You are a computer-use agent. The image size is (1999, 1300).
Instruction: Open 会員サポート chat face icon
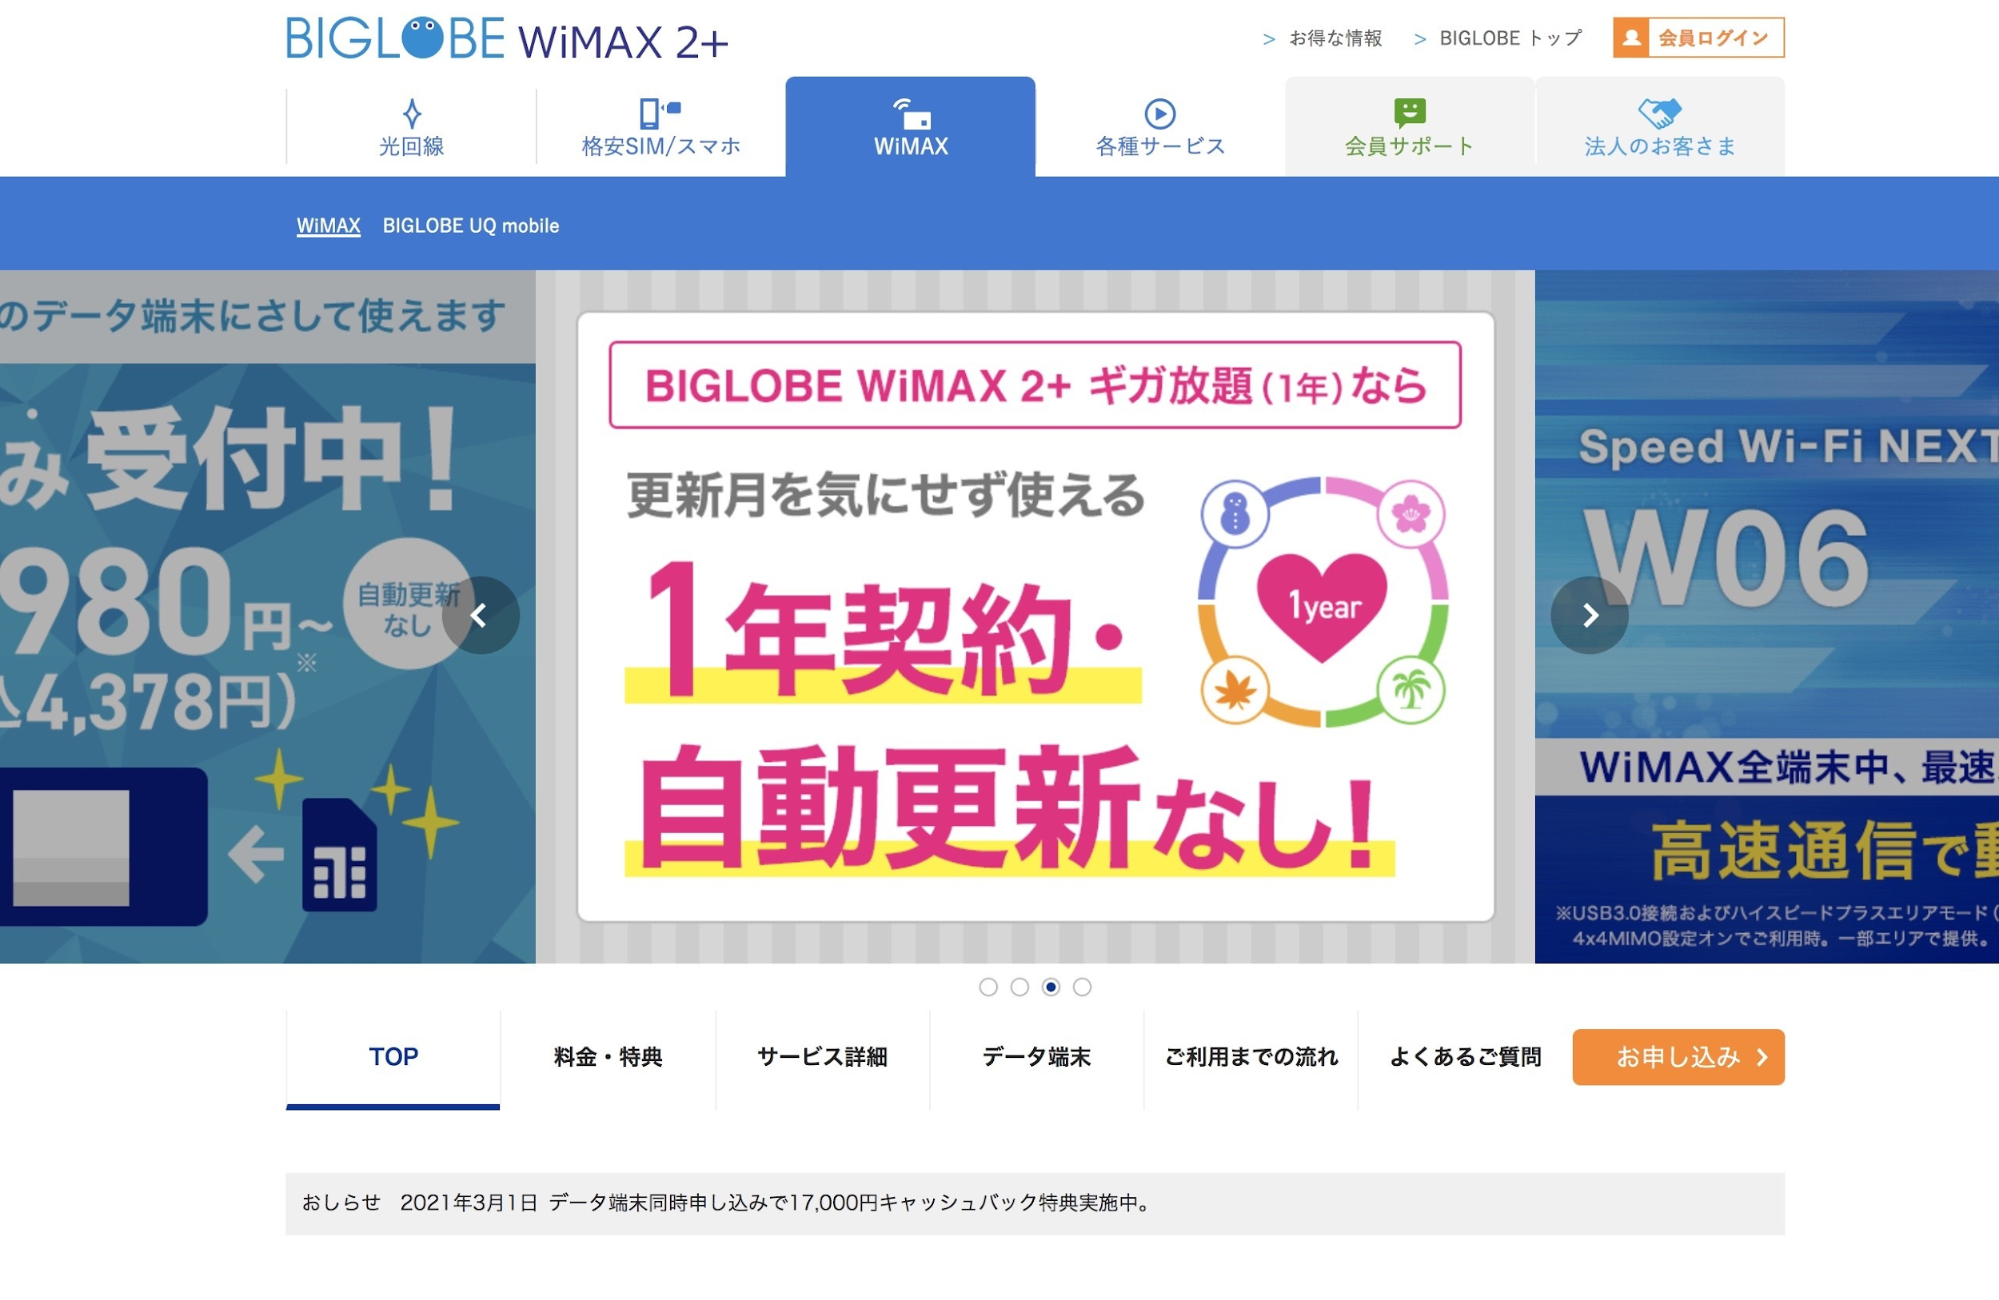1410,113
